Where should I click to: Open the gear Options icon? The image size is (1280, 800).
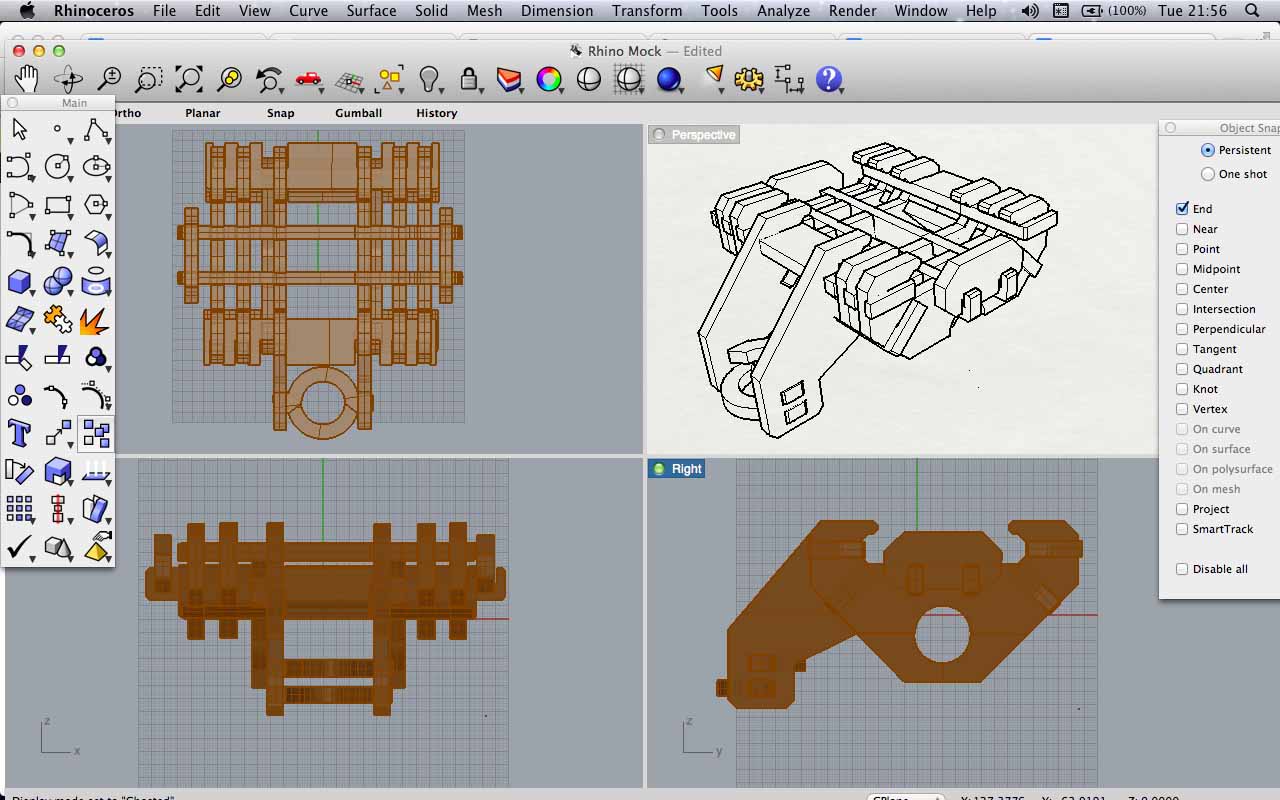(x=748, y=79)
